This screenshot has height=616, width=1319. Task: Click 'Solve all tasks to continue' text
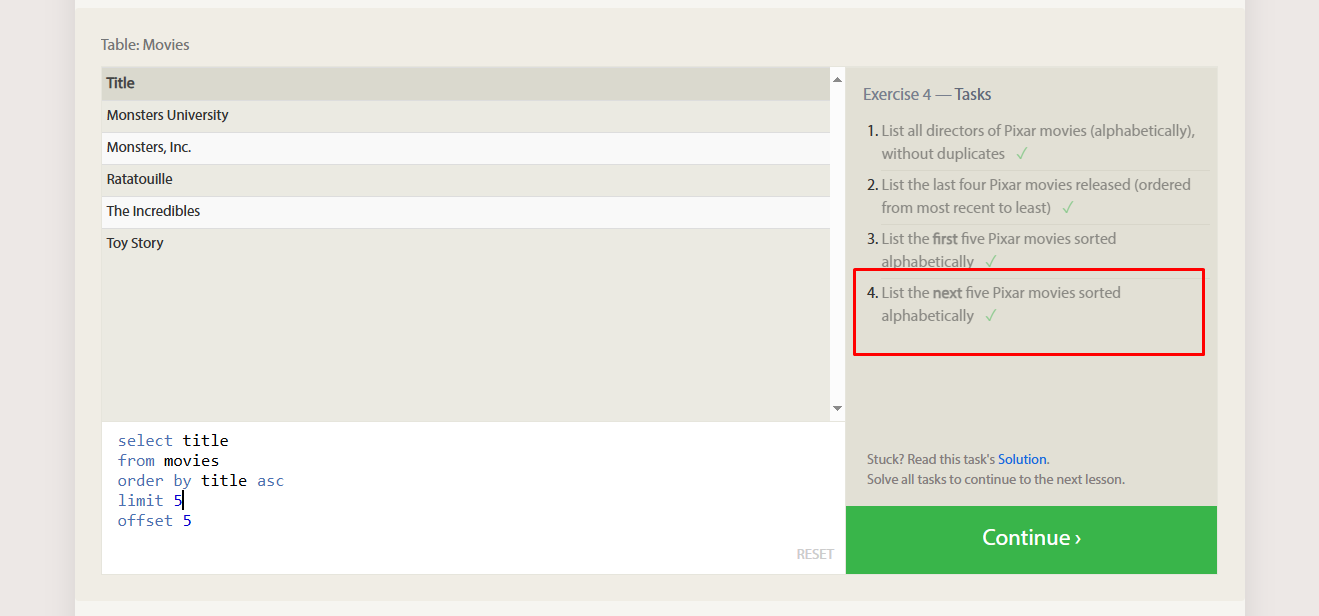tap(996, 479)
